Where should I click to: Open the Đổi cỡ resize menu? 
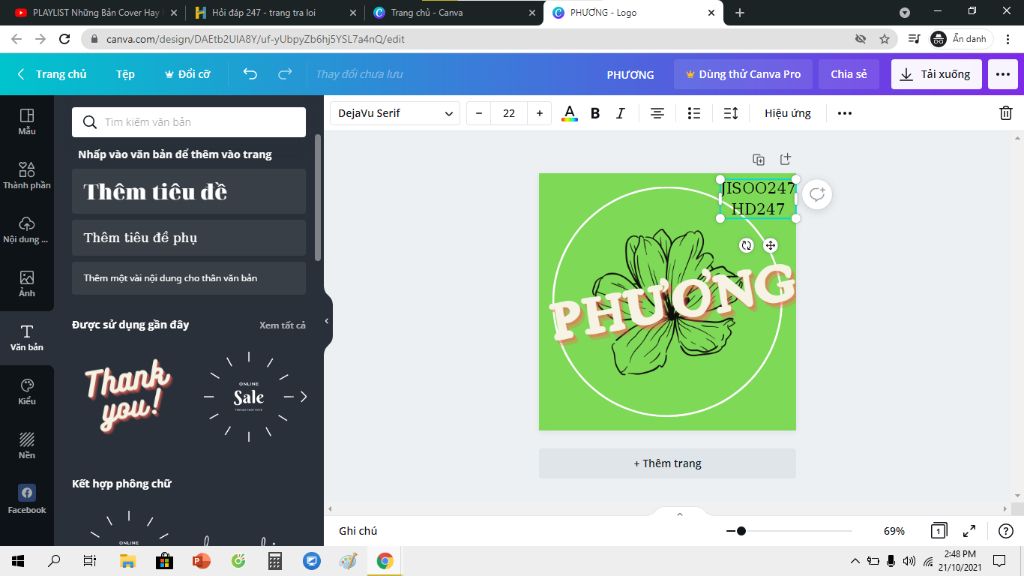click(187, 74)
